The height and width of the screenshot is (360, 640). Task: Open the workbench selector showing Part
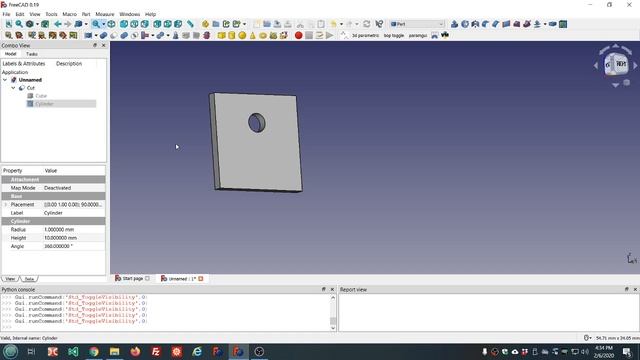[x=417, y=24]
